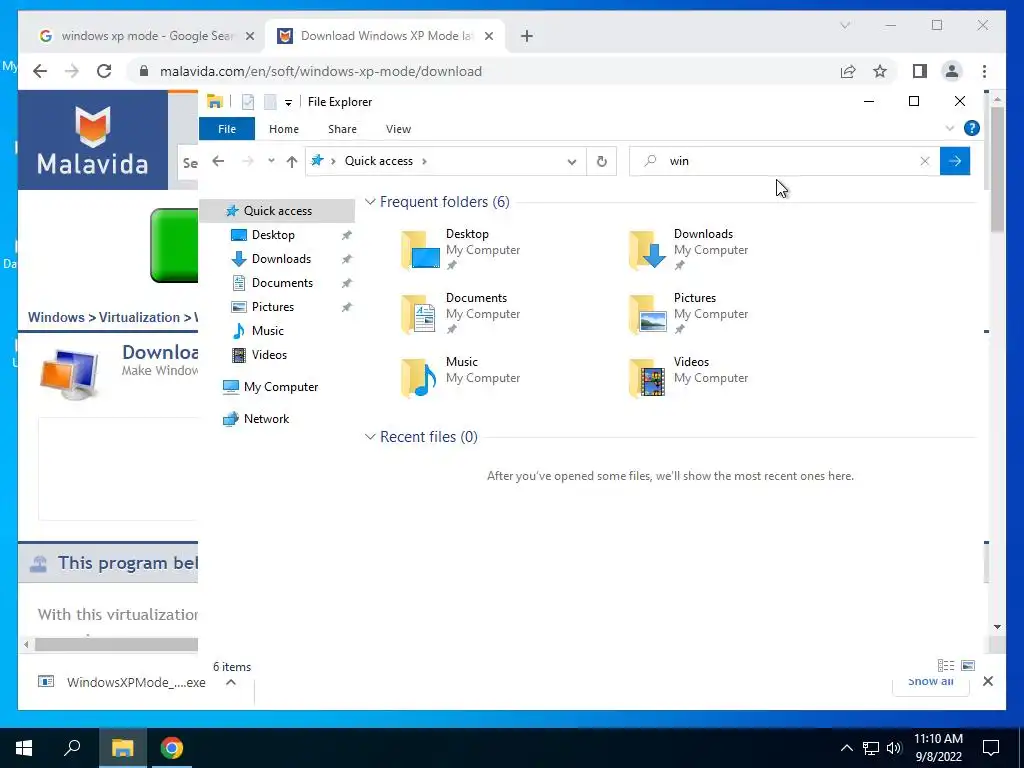The height and width of the screenshot is (768, 1024).
Task: Reload the Malavida page in Chrome
Action: (x=104, y=71)
